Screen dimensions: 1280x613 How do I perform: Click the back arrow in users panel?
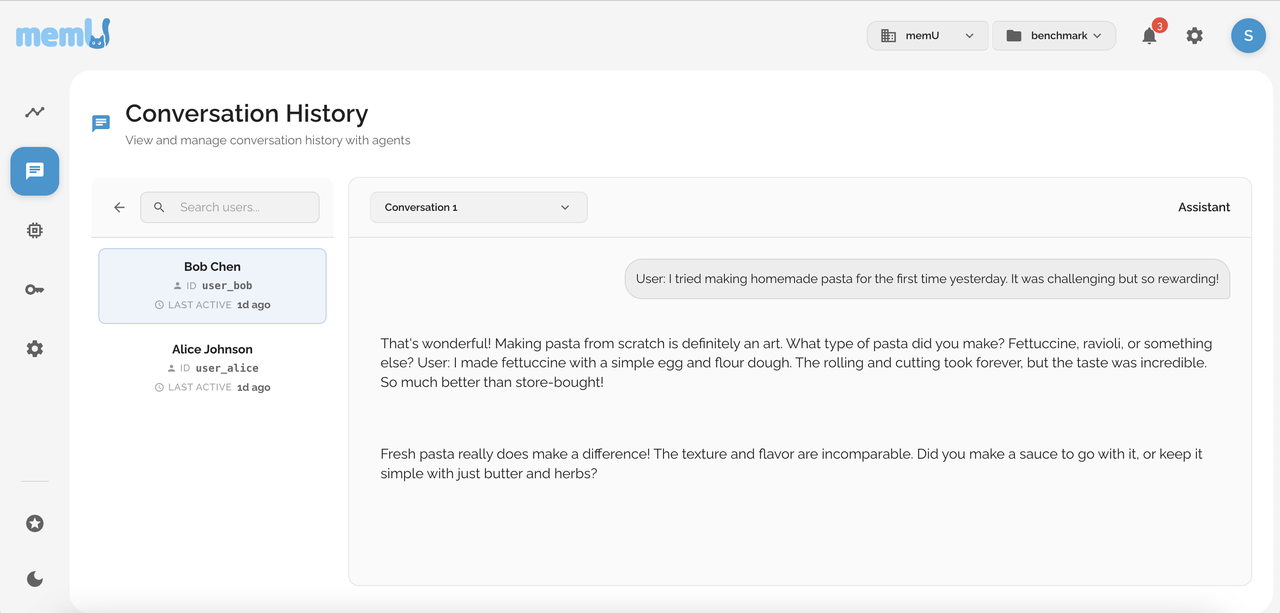point(119,207)
